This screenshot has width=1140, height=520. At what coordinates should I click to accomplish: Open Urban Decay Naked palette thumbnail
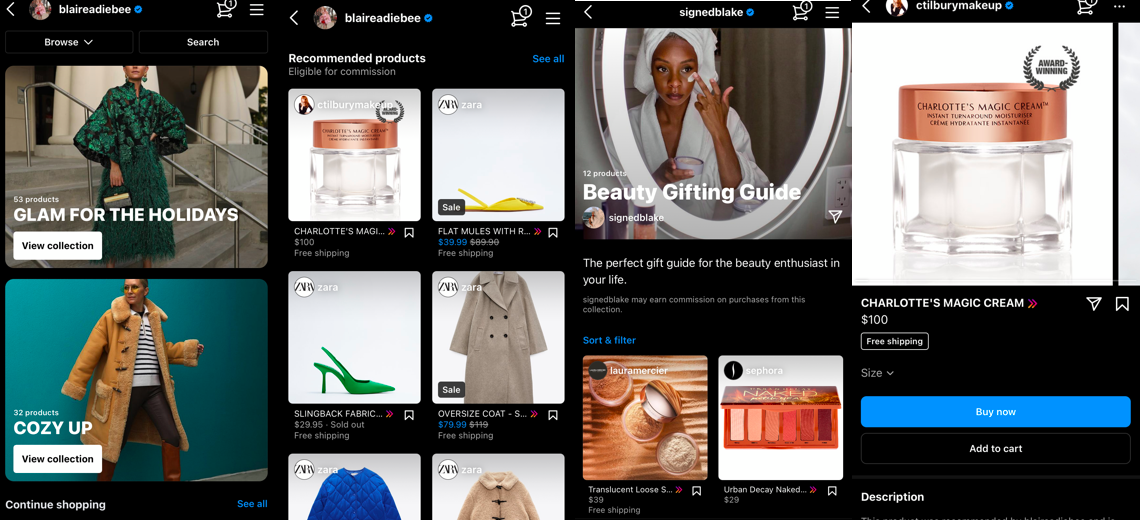[781, 417]
